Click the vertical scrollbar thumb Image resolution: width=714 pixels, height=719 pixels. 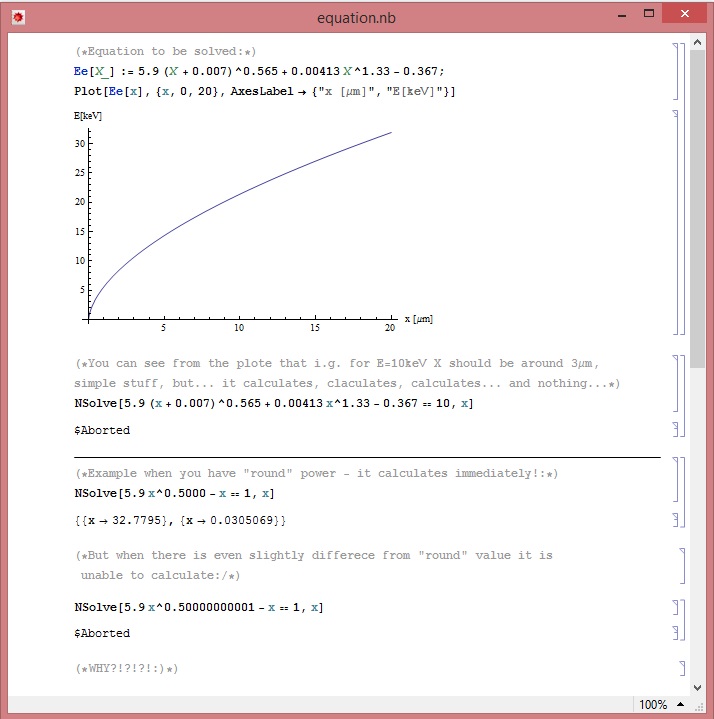tap(697, 200)
